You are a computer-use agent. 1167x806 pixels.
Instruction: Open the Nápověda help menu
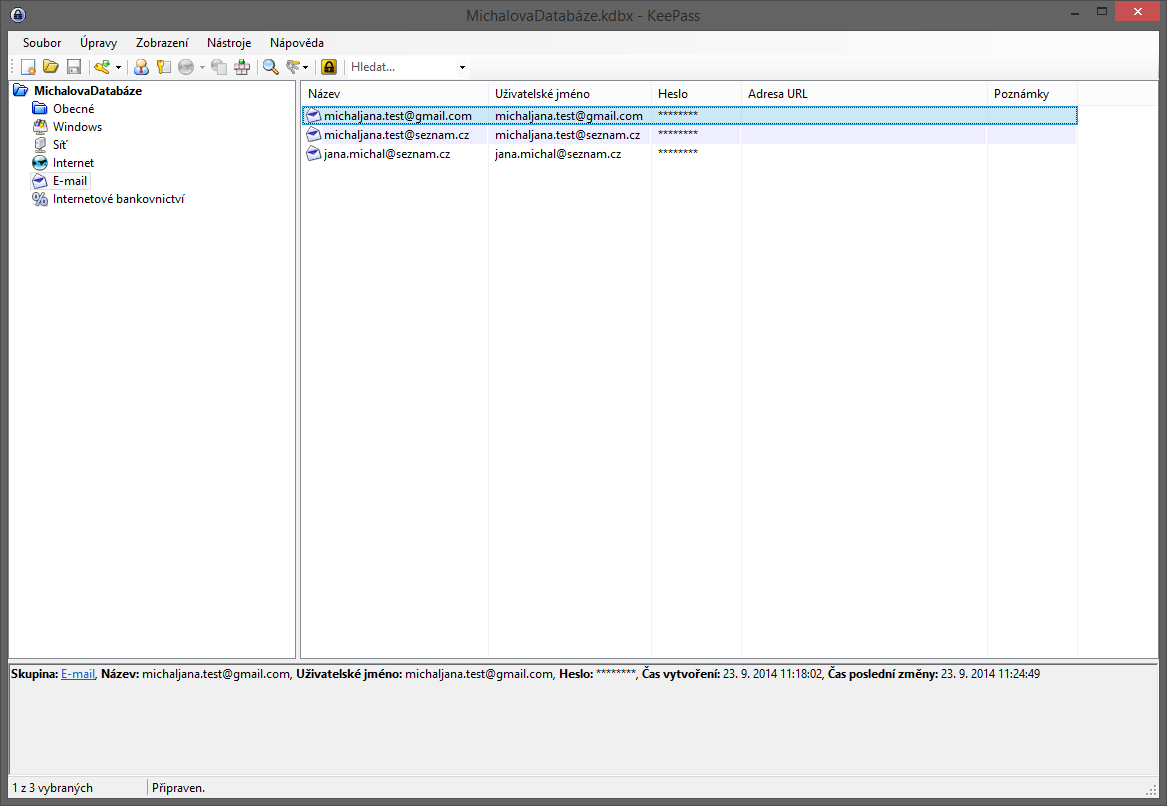click(x=296, y=42)
